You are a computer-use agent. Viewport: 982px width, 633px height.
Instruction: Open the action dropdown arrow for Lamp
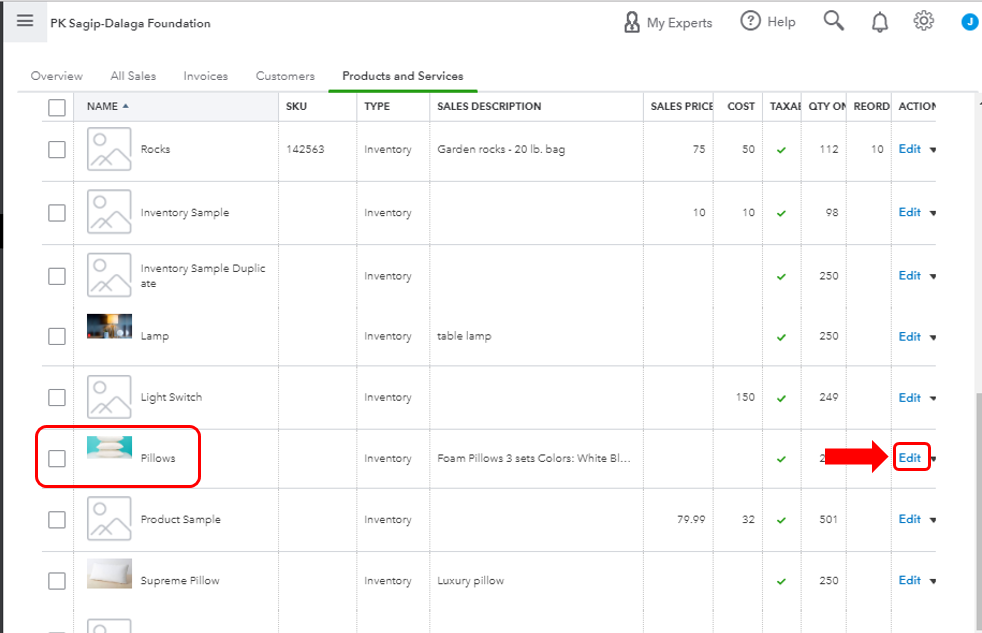[933, 337]
